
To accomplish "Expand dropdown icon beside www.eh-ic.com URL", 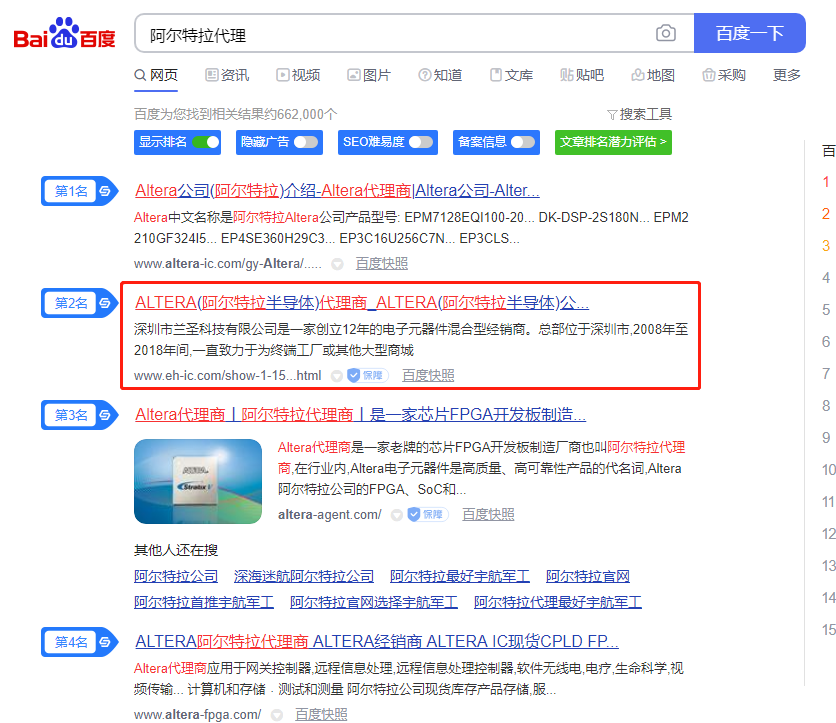I will tap(336, 376).
